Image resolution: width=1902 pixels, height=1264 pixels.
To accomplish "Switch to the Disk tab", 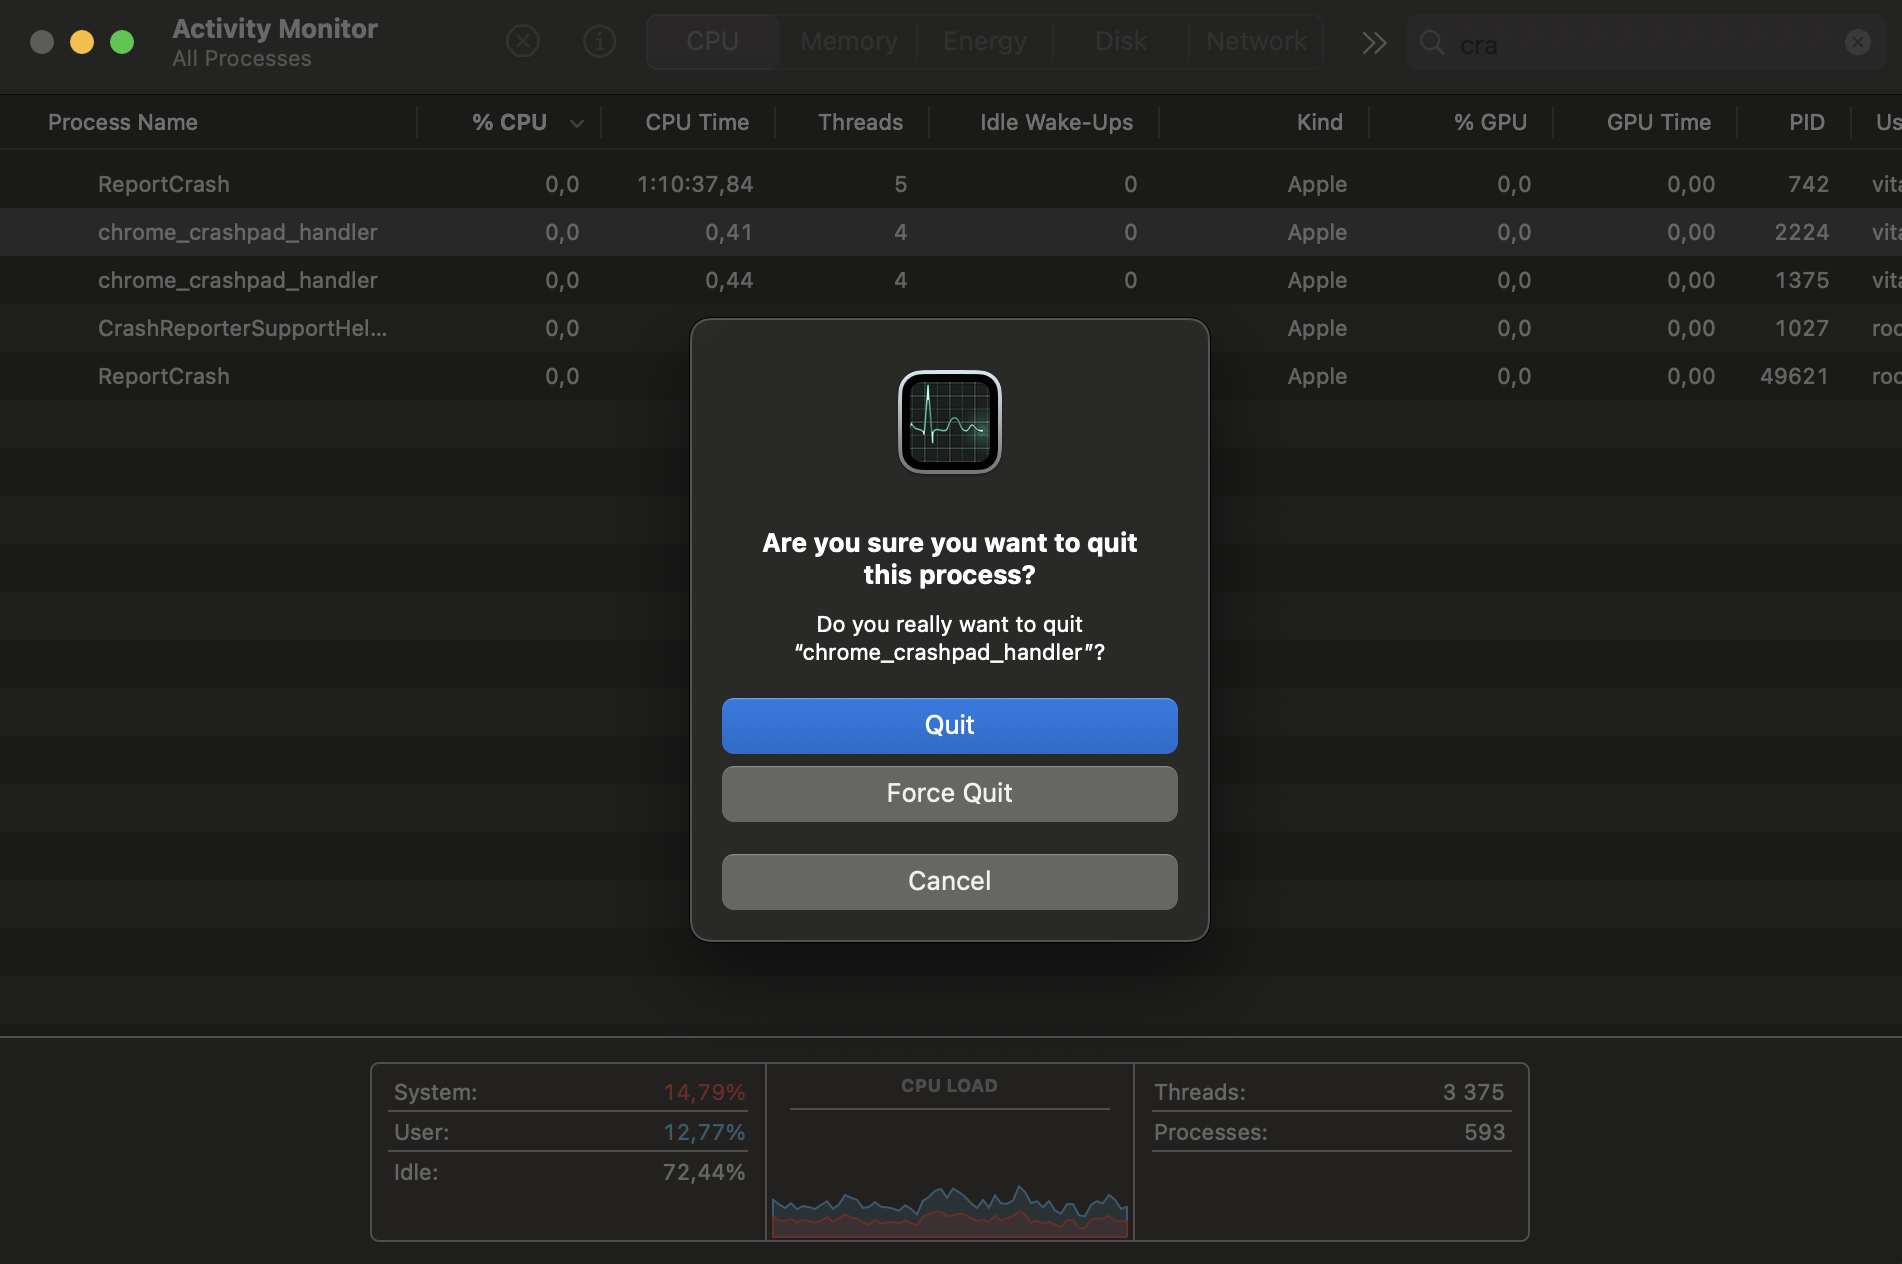I will tap(1120, 41).
